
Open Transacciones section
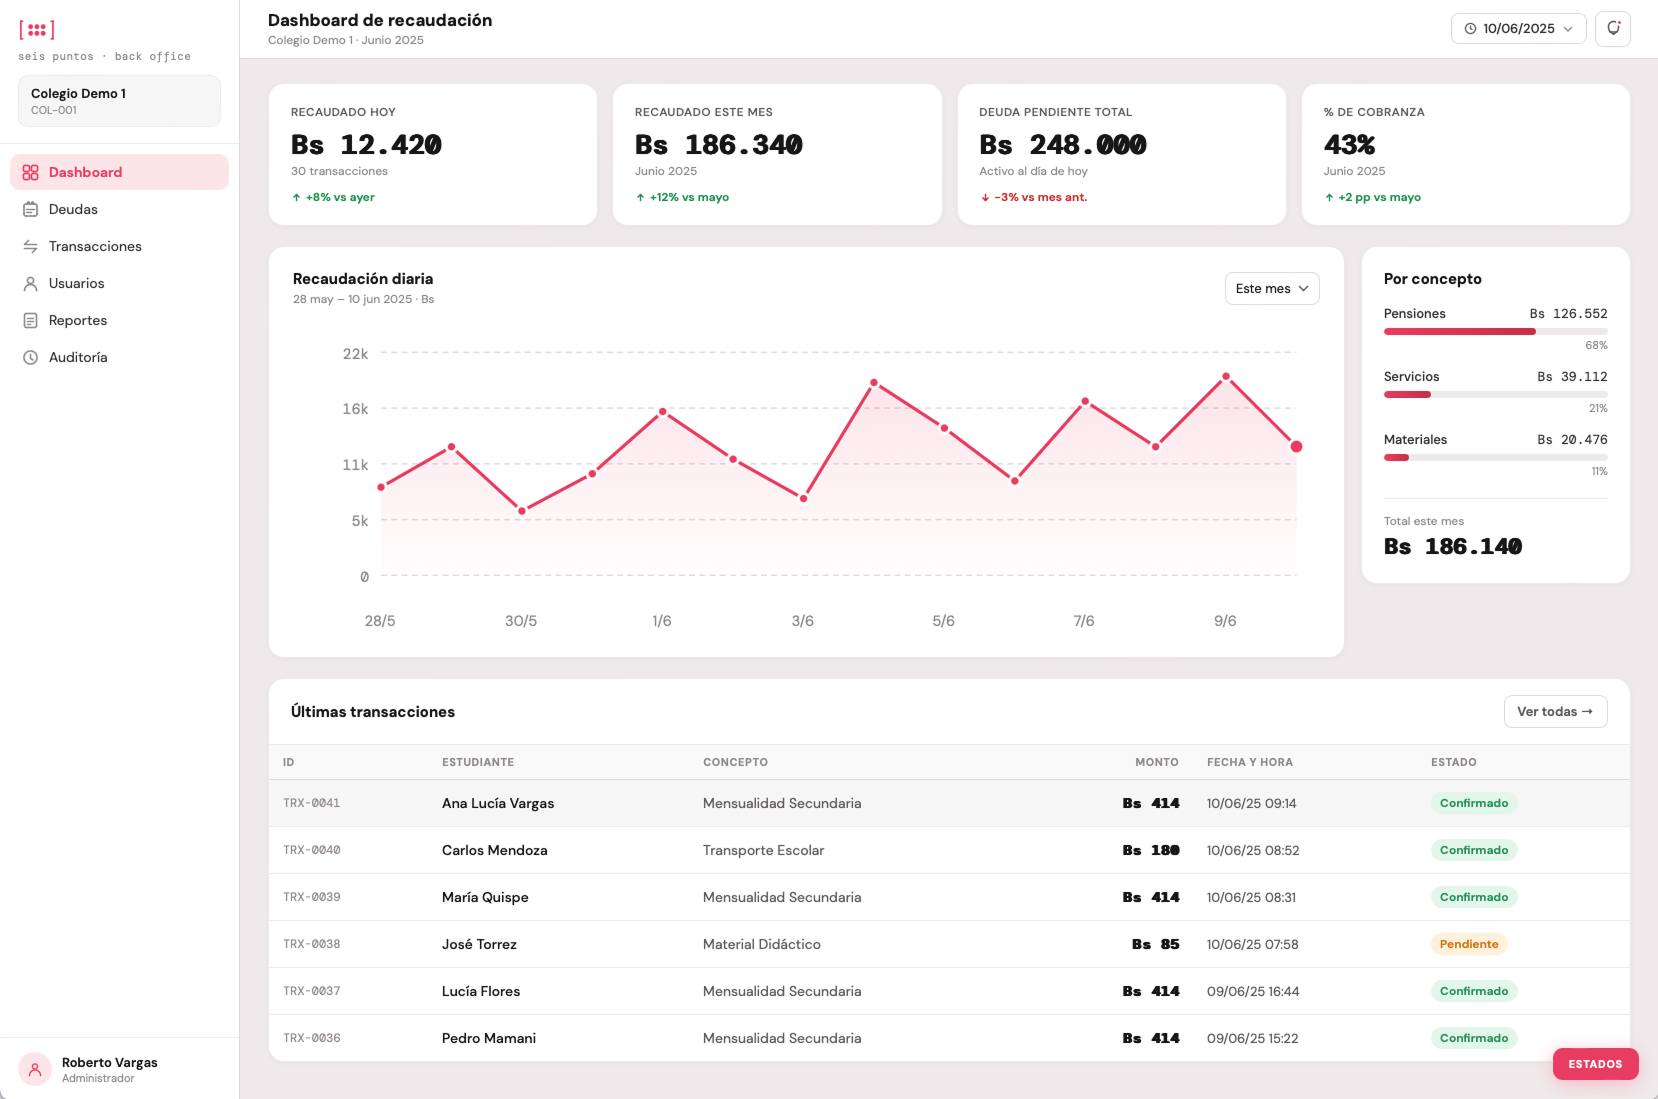119,246
